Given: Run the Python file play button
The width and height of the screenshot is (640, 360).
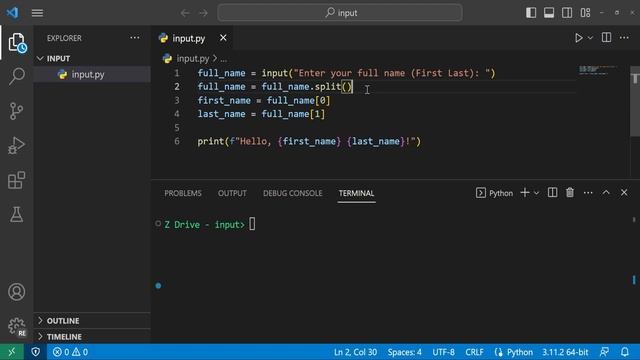Looking at the screenshot, I should point(578,38).
